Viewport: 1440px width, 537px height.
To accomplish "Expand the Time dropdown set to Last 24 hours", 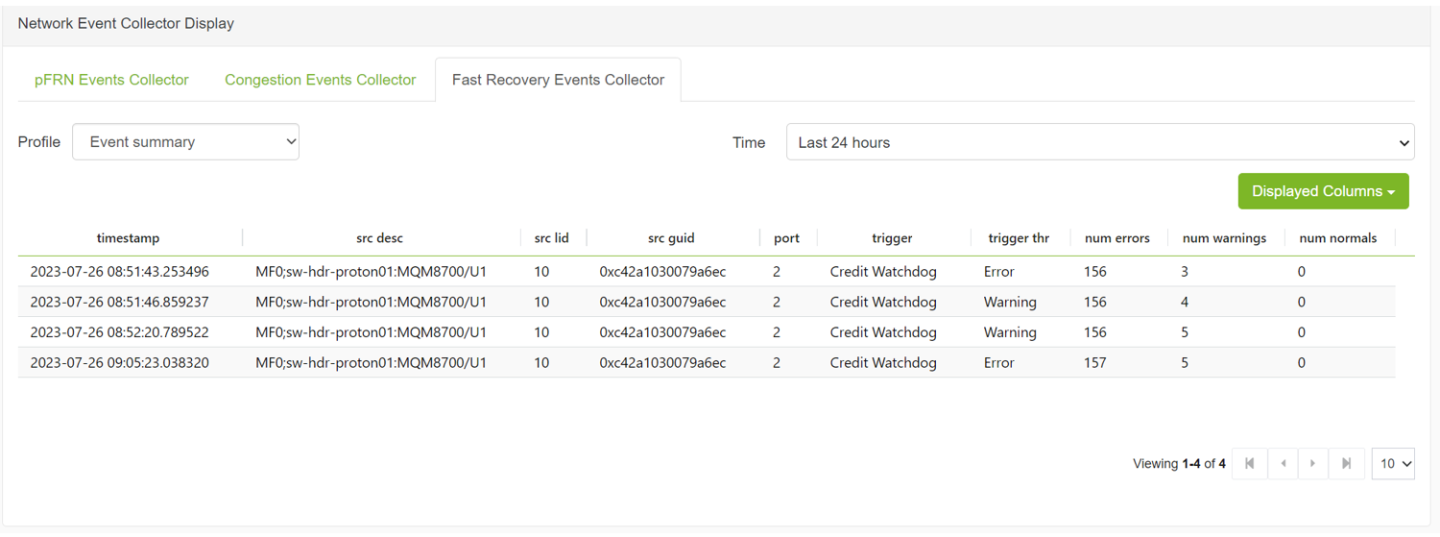I will 1100,142.
